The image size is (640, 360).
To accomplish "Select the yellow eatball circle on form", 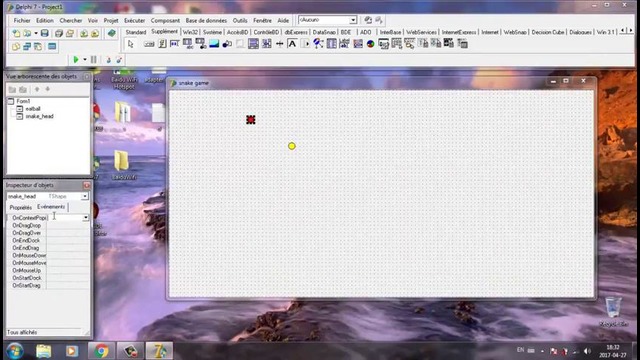I will [x=291, y=146].
